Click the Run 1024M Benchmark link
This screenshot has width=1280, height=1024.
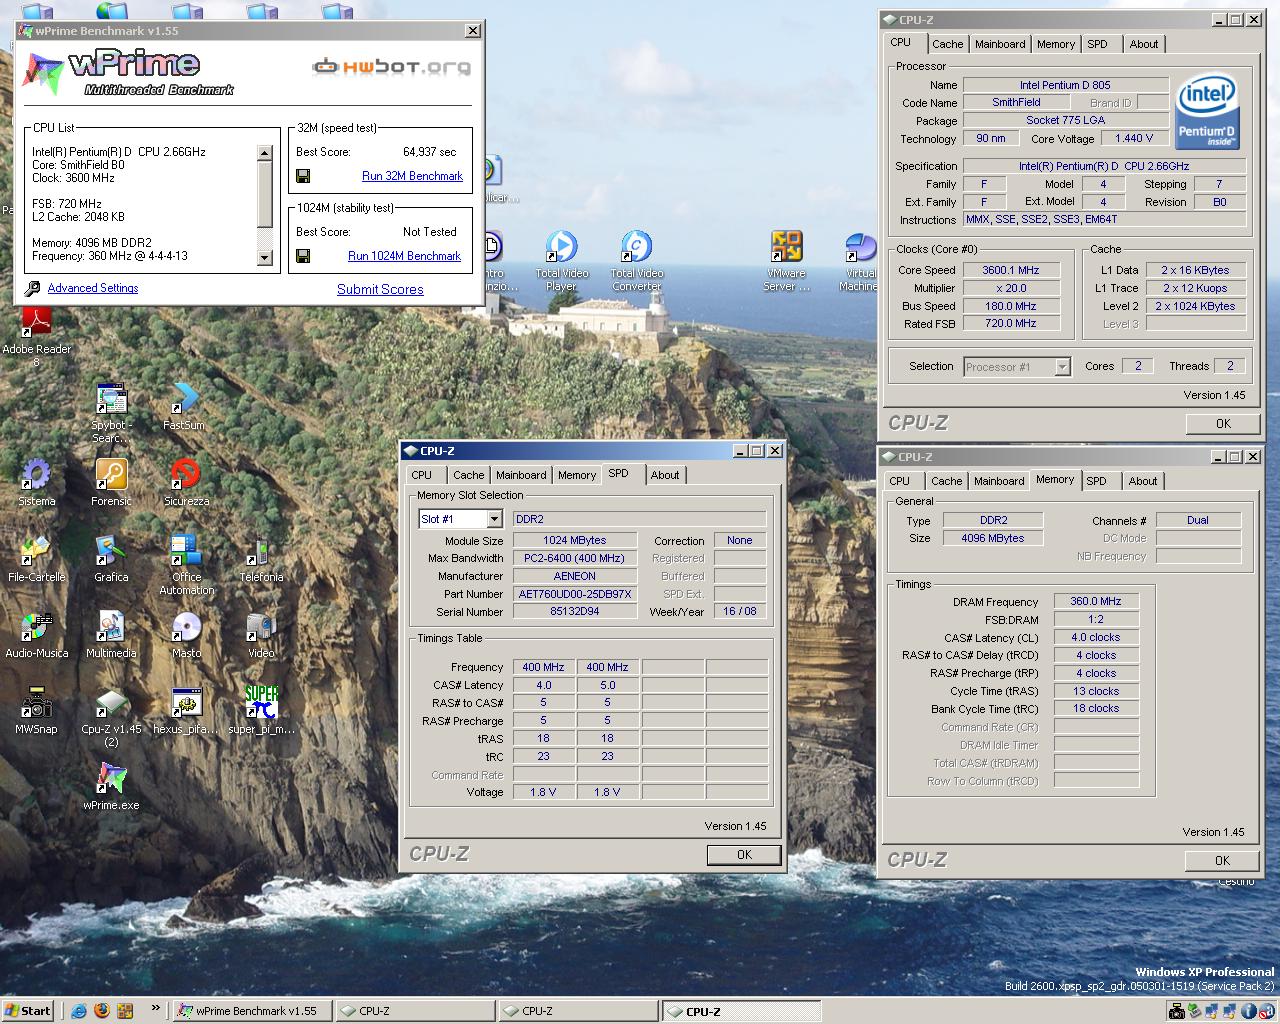pyautogui.click(x=404, y=256)
